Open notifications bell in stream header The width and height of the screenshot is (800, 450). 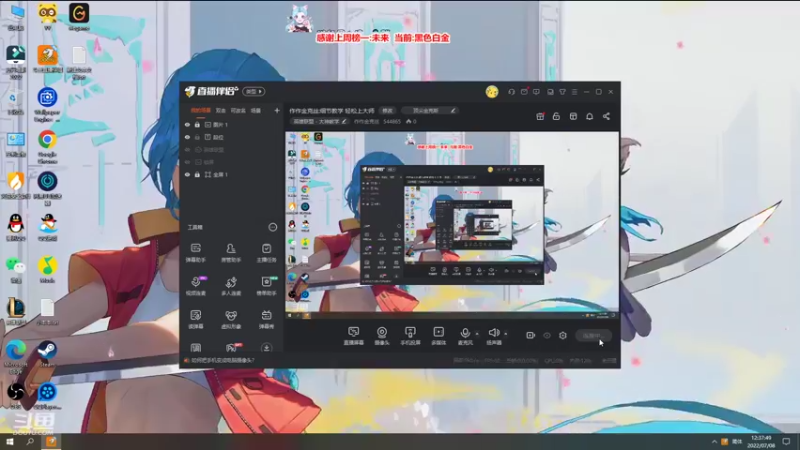(589, 116)
